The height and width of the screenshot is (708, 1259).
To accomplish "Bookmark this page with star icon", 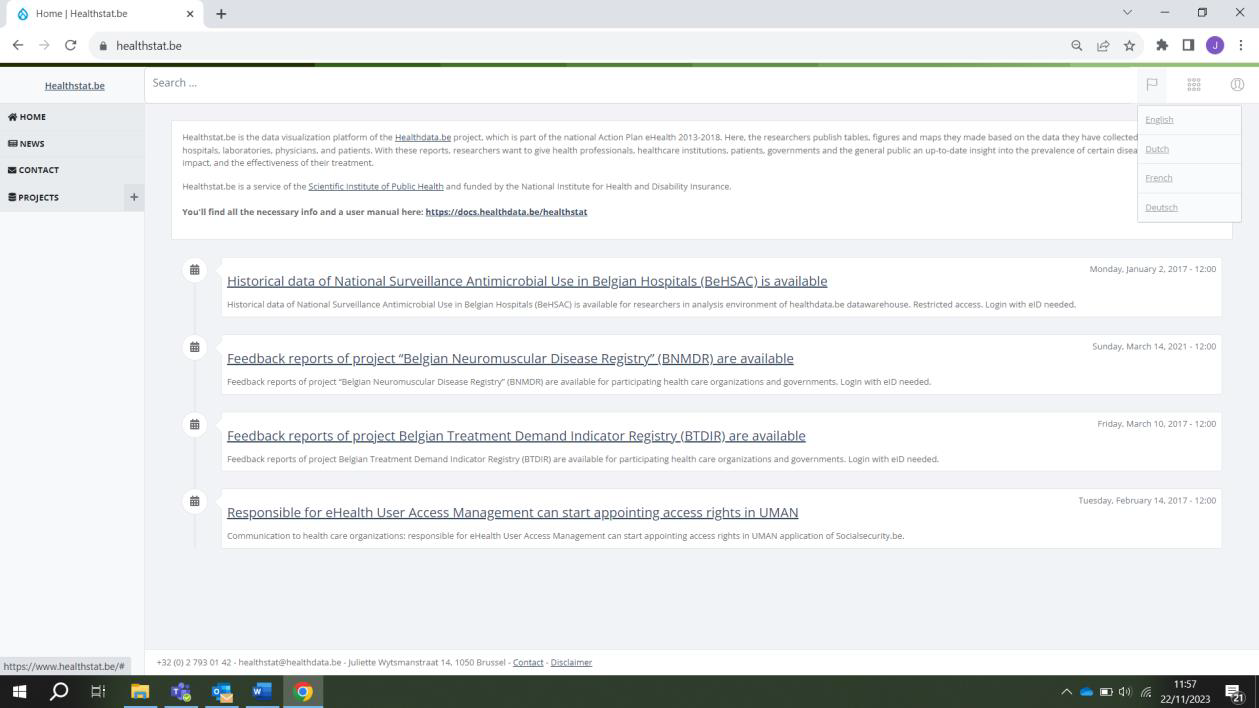I will (1129, 45).
